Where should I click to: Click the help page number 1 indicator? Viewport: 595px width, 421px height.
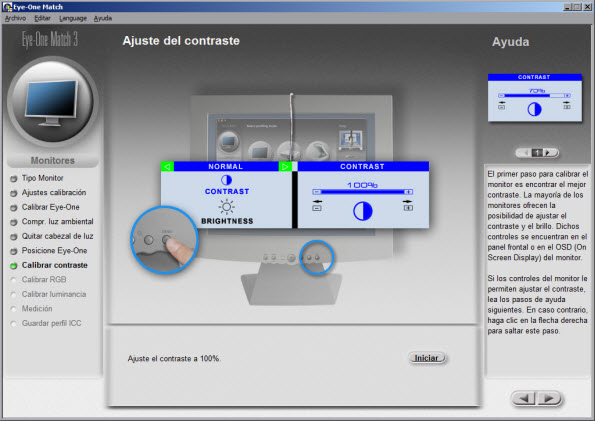pos(537,153)
